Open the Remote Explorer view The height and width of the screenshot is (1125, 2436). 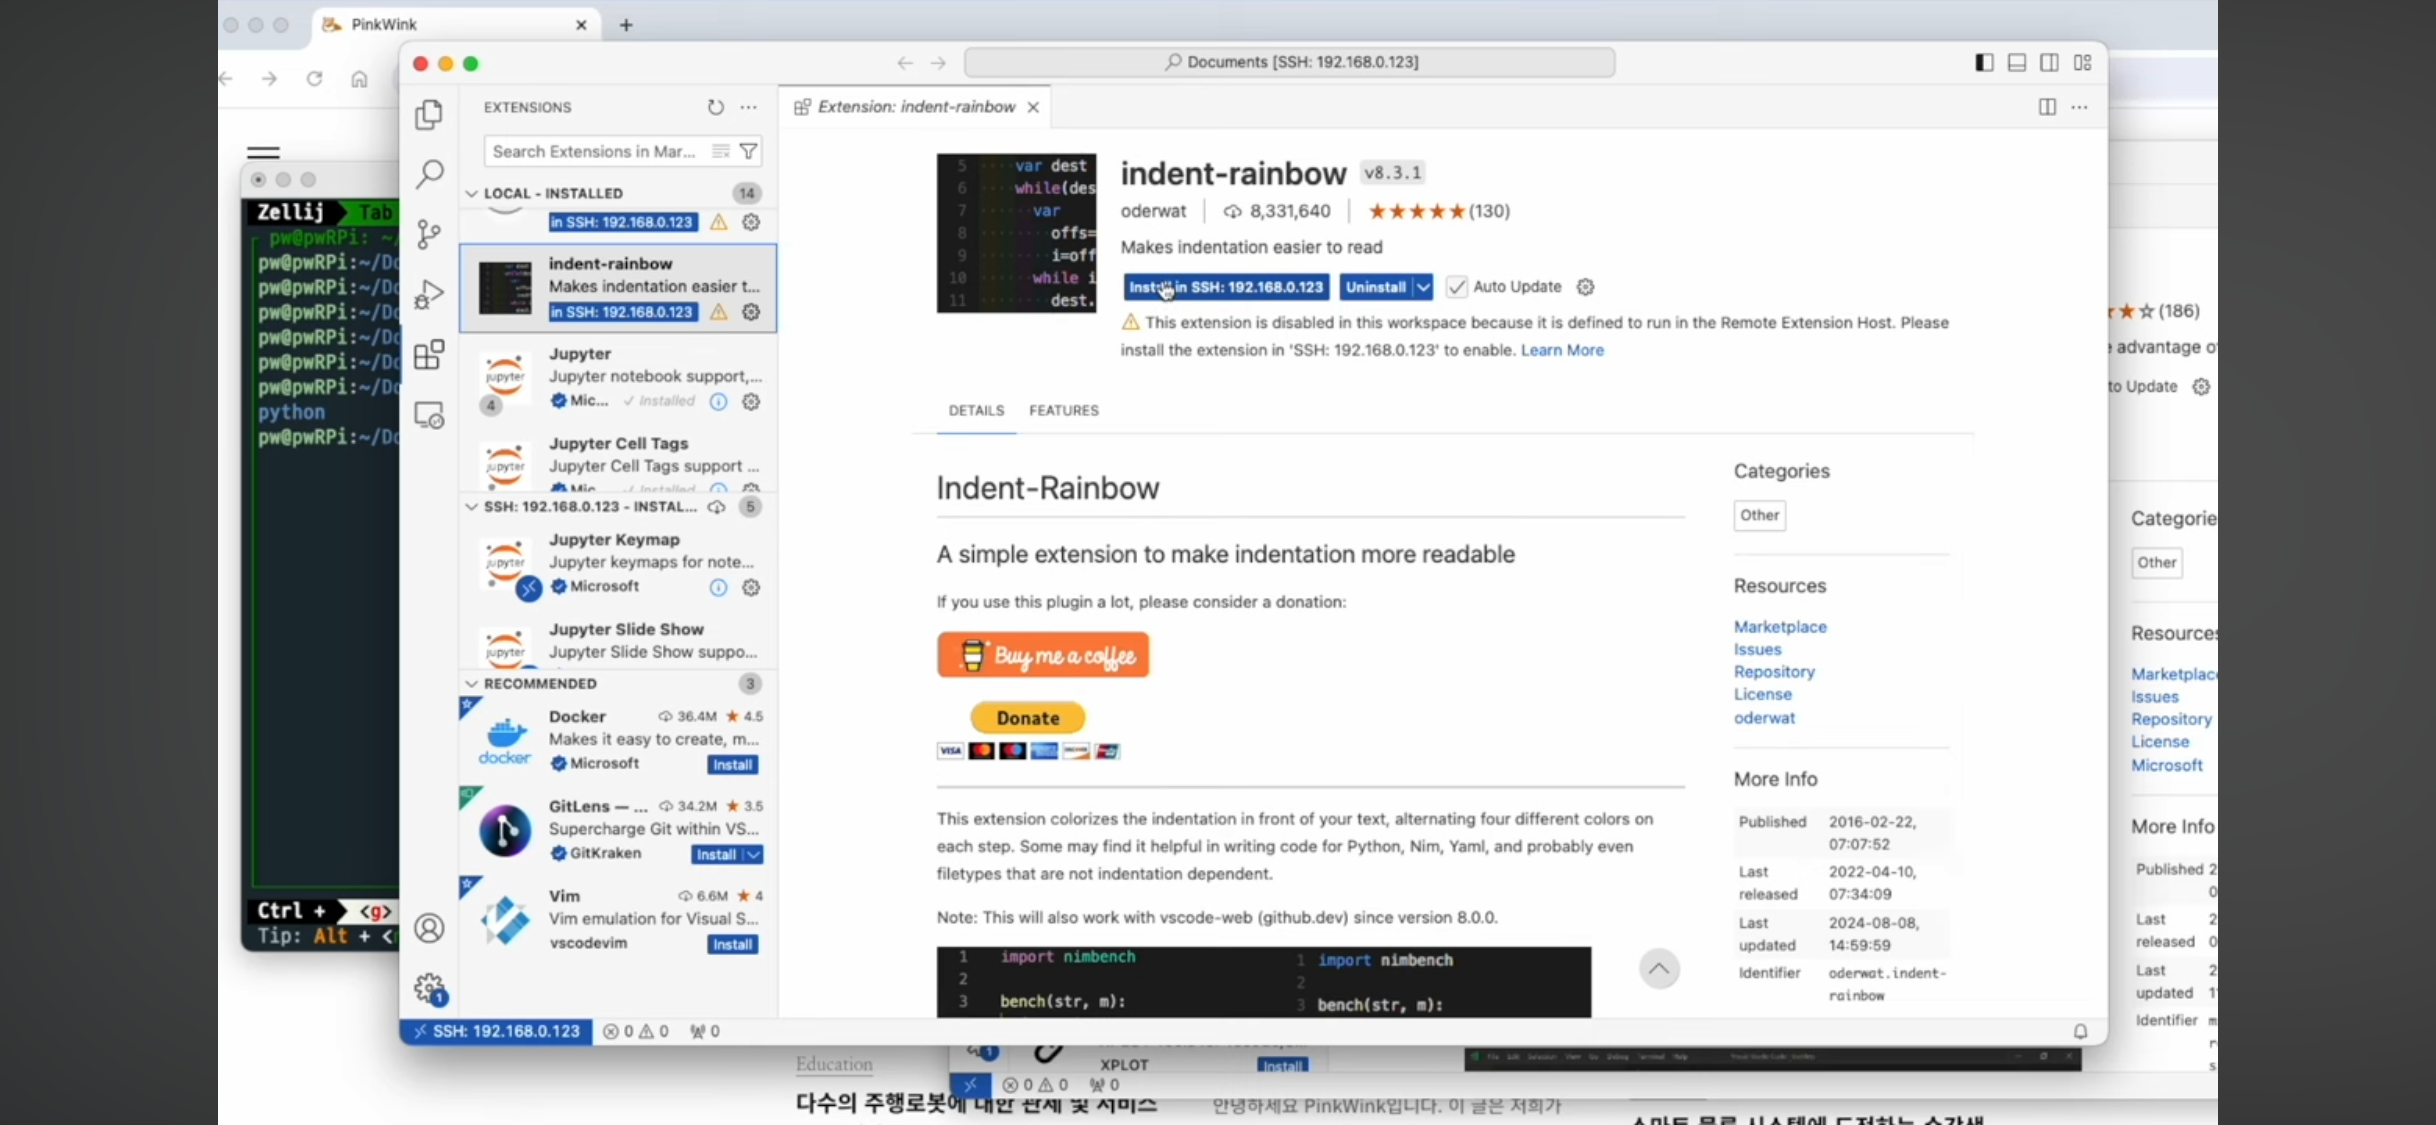pos(429,415)
